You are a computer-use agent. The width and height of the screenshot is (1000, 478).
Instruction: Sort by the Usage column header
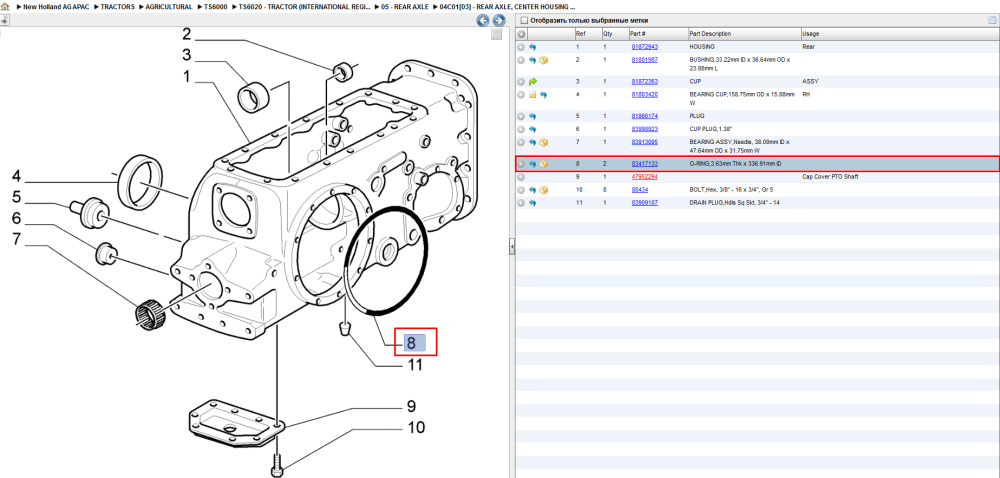point(811,34)
